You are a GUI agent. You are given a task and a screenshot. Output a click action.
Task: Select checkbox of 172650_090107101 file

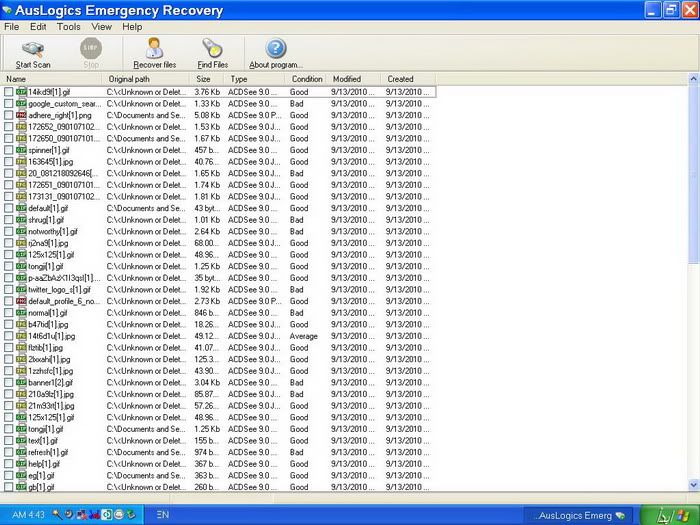(8, 138)
